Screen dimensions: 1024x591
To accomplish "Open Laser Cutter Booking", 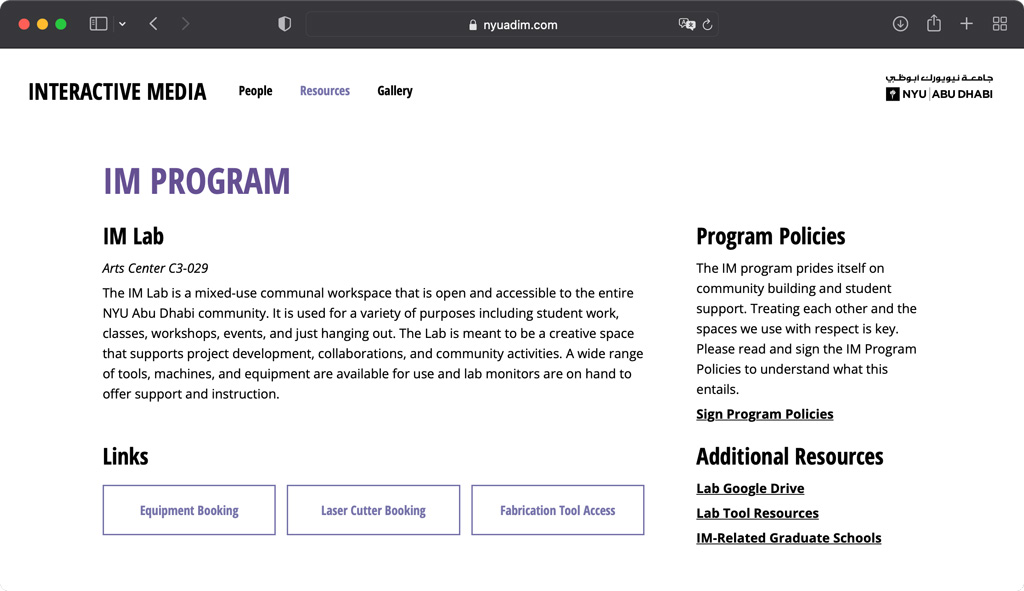I will click(x=373, y=510).
